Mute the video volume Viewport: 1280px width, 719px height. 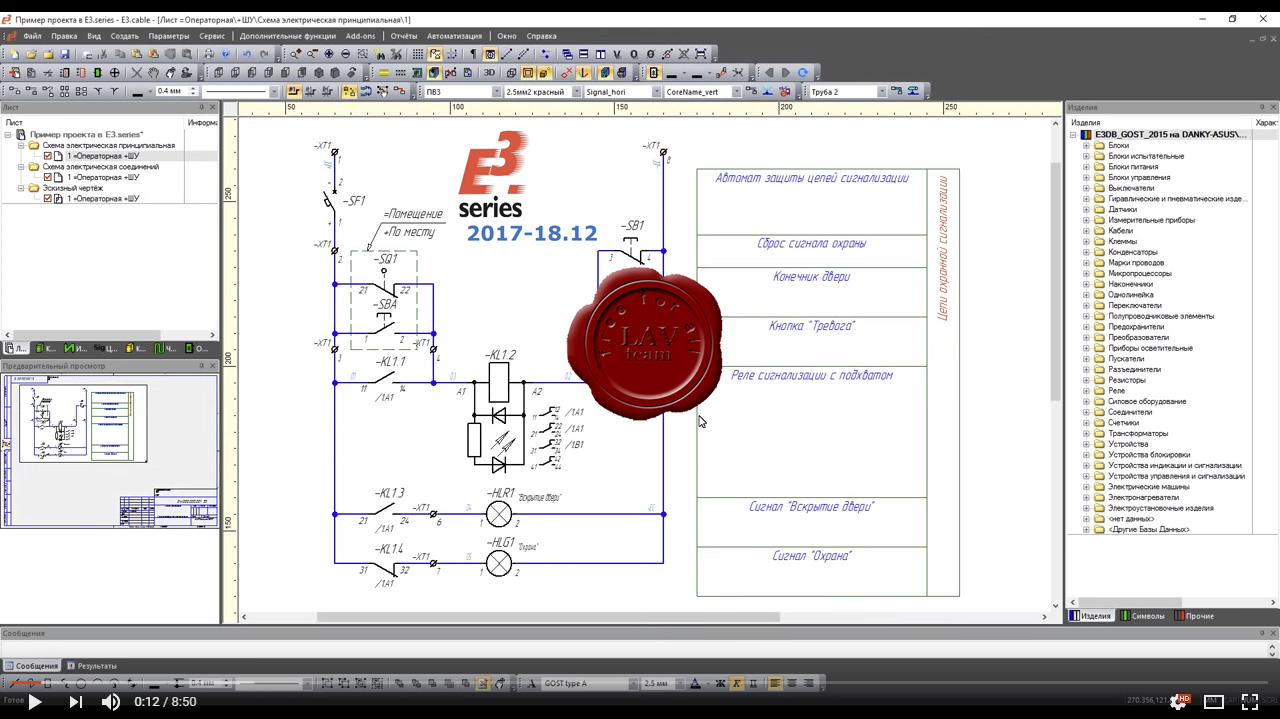[110, 702]
